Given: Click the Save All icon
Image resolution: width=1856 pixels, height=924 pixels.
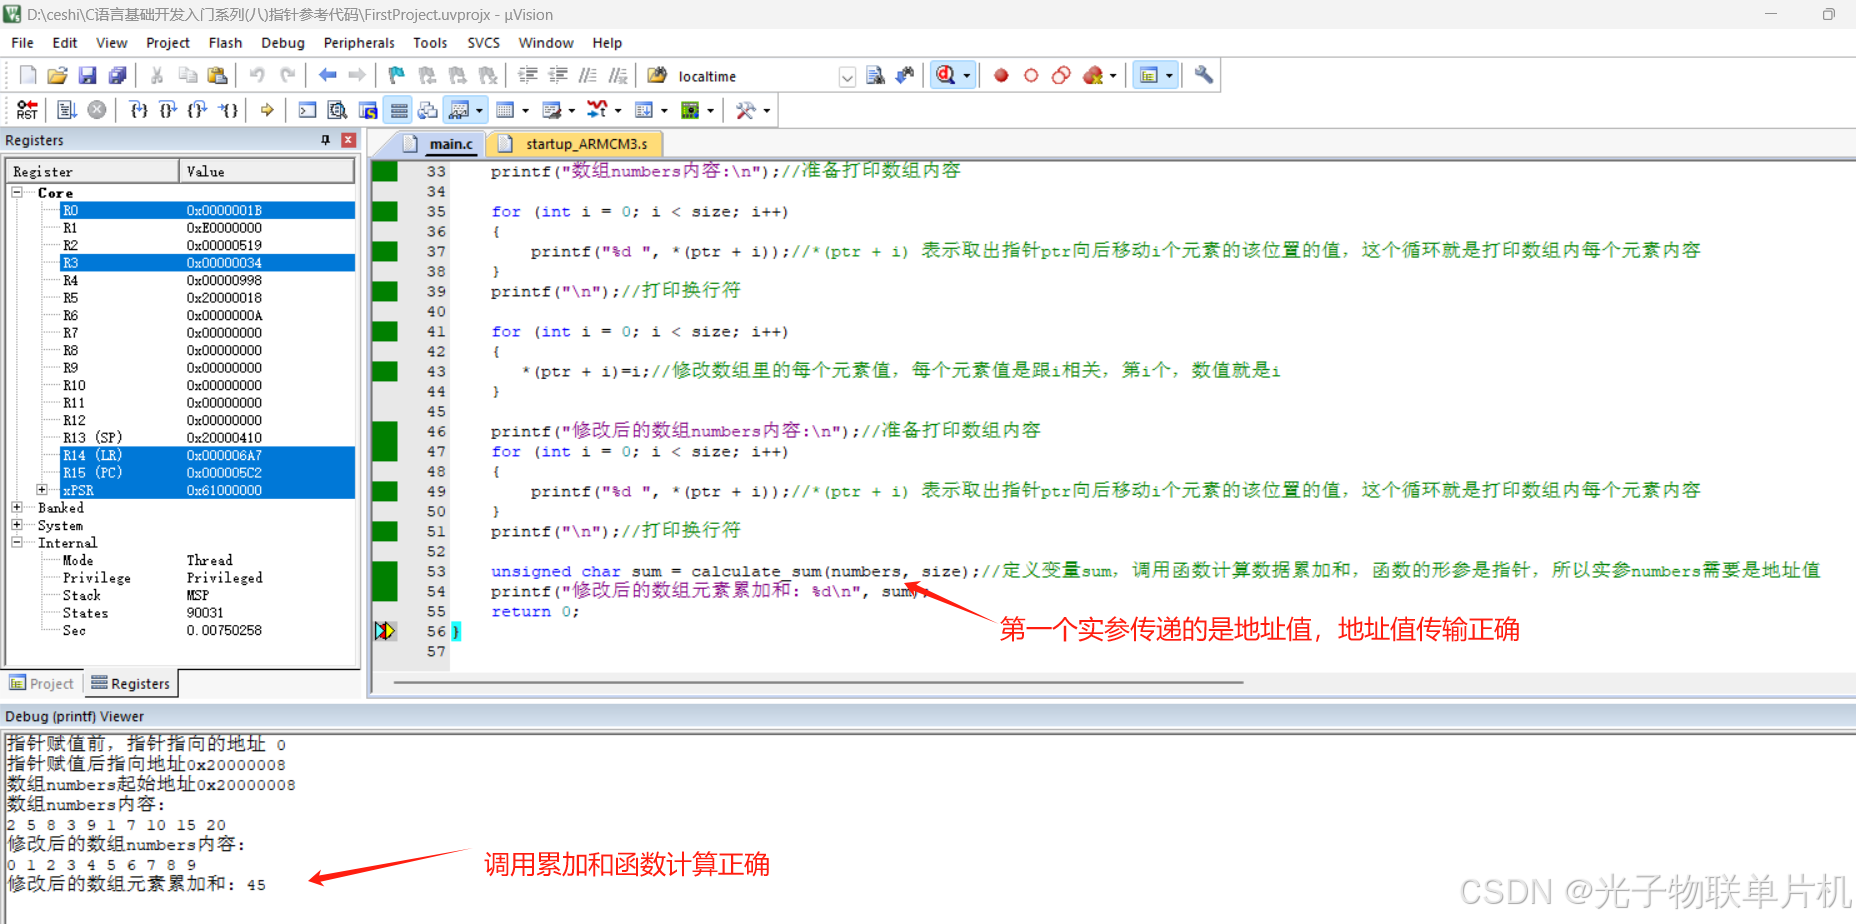Looking at the screenshot, I should point(117,75).
